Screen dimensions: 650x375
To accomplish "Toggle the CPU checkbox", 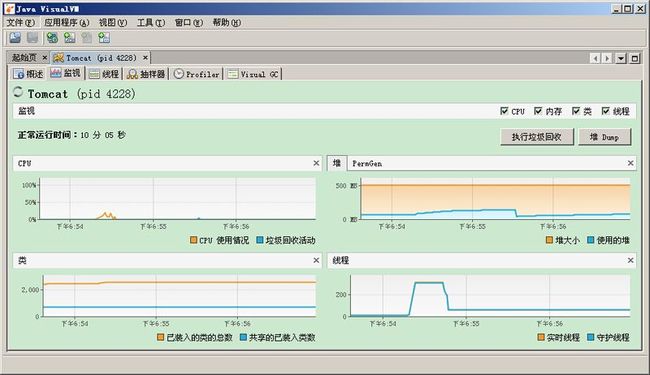I will 504,111.
